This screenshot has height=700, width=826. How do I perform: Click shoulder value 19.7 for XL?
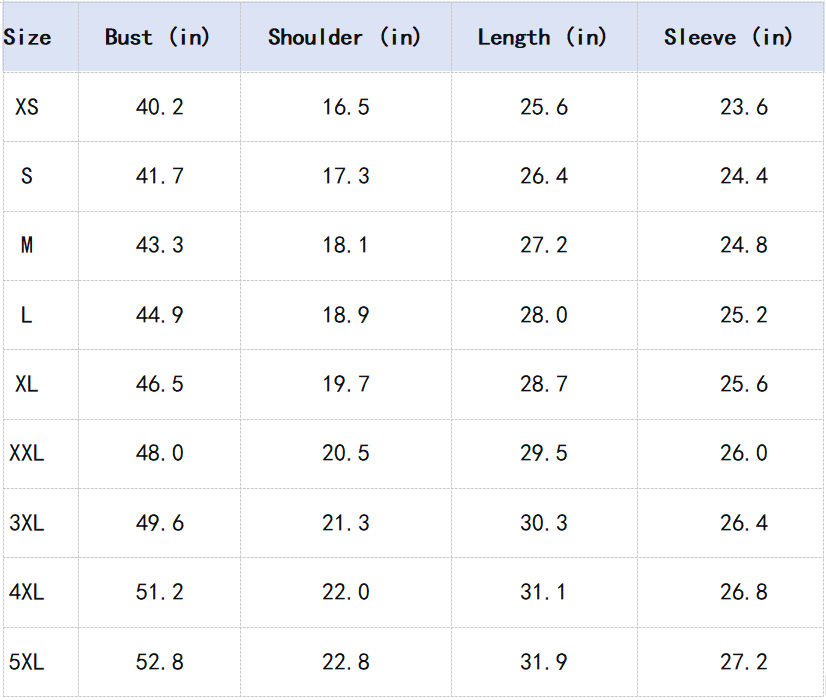click(346, 384)
